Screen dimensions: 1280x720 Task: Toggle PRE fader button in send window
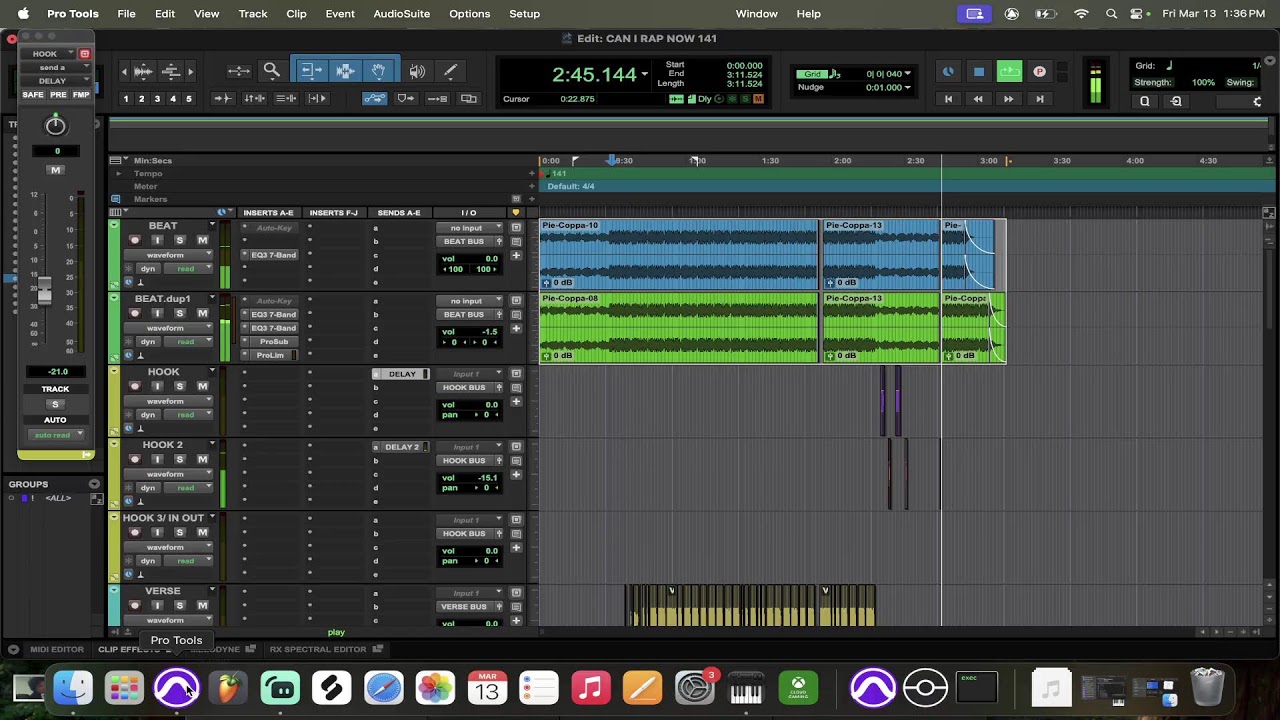tap(58, 94)
